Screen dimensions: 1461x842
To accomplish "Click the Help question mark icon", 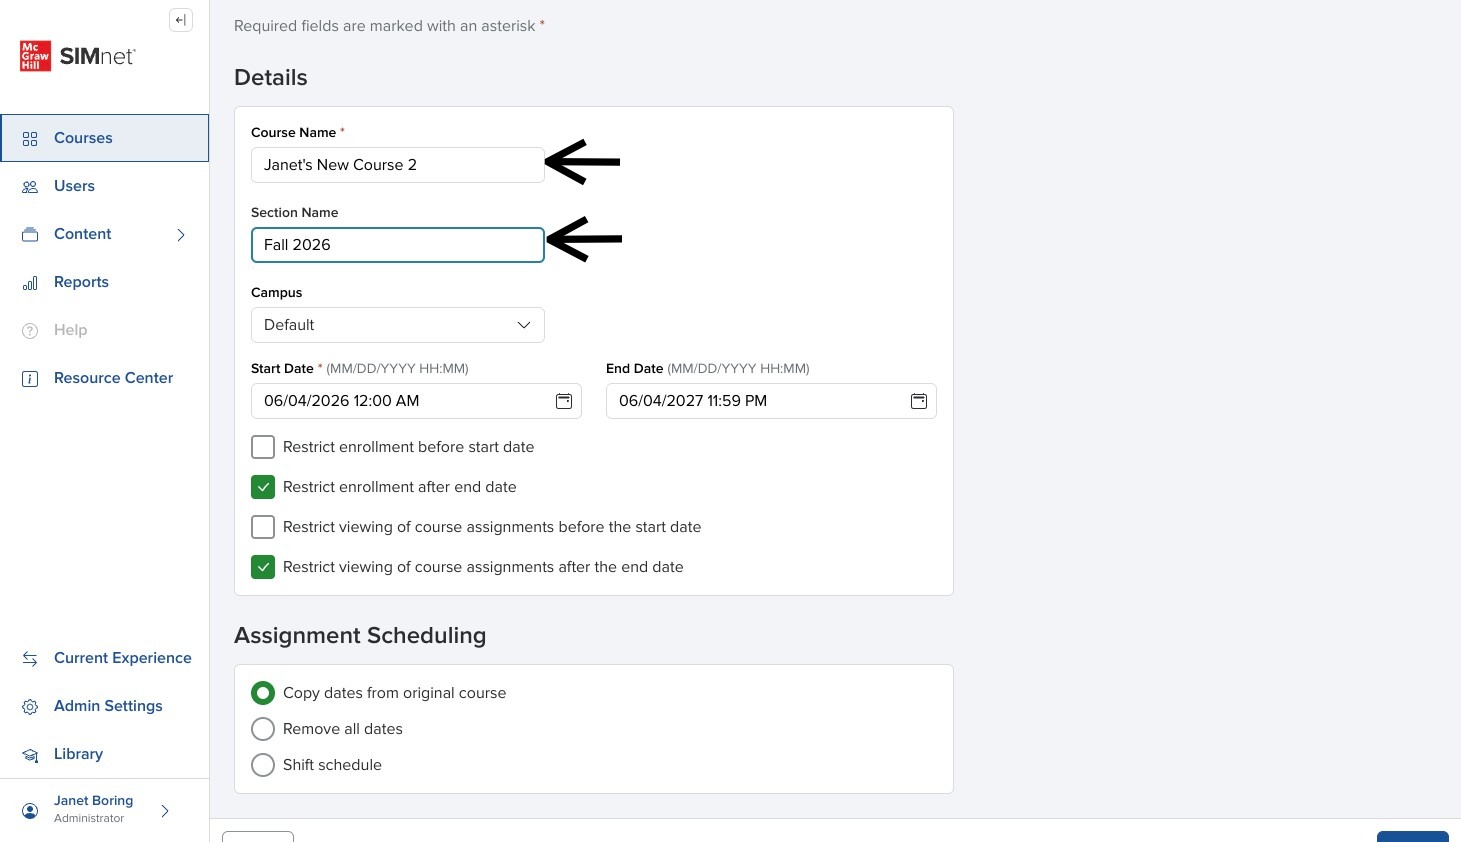I will [x=30, y=331].
